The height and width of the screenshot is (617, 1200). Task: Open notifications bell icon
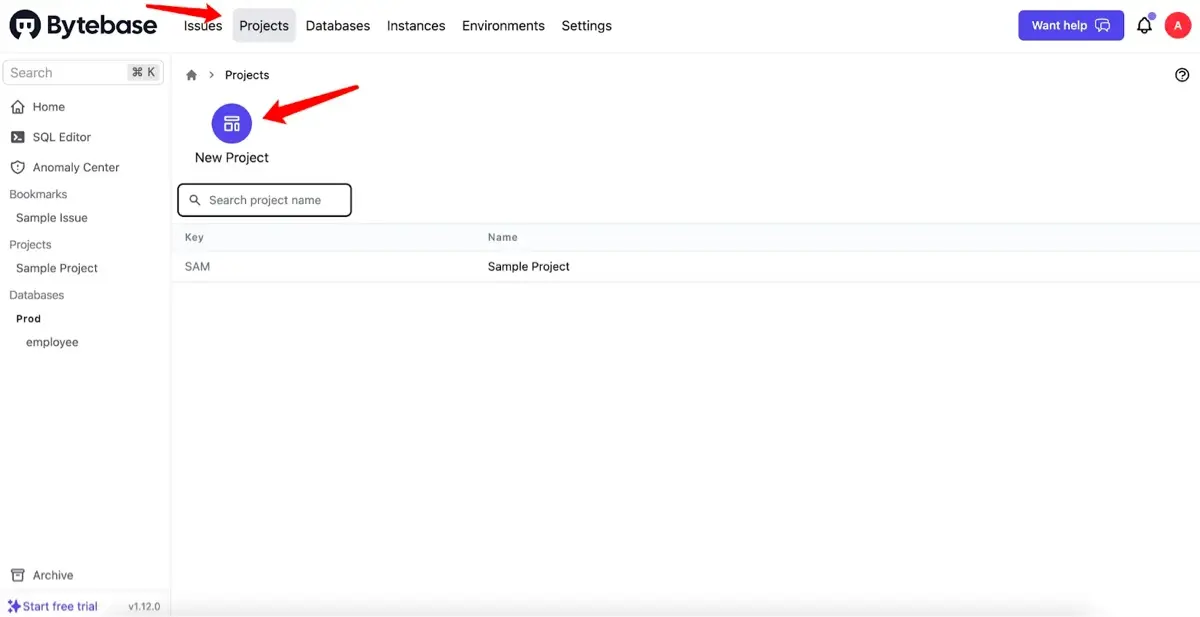click(1144, 26)
